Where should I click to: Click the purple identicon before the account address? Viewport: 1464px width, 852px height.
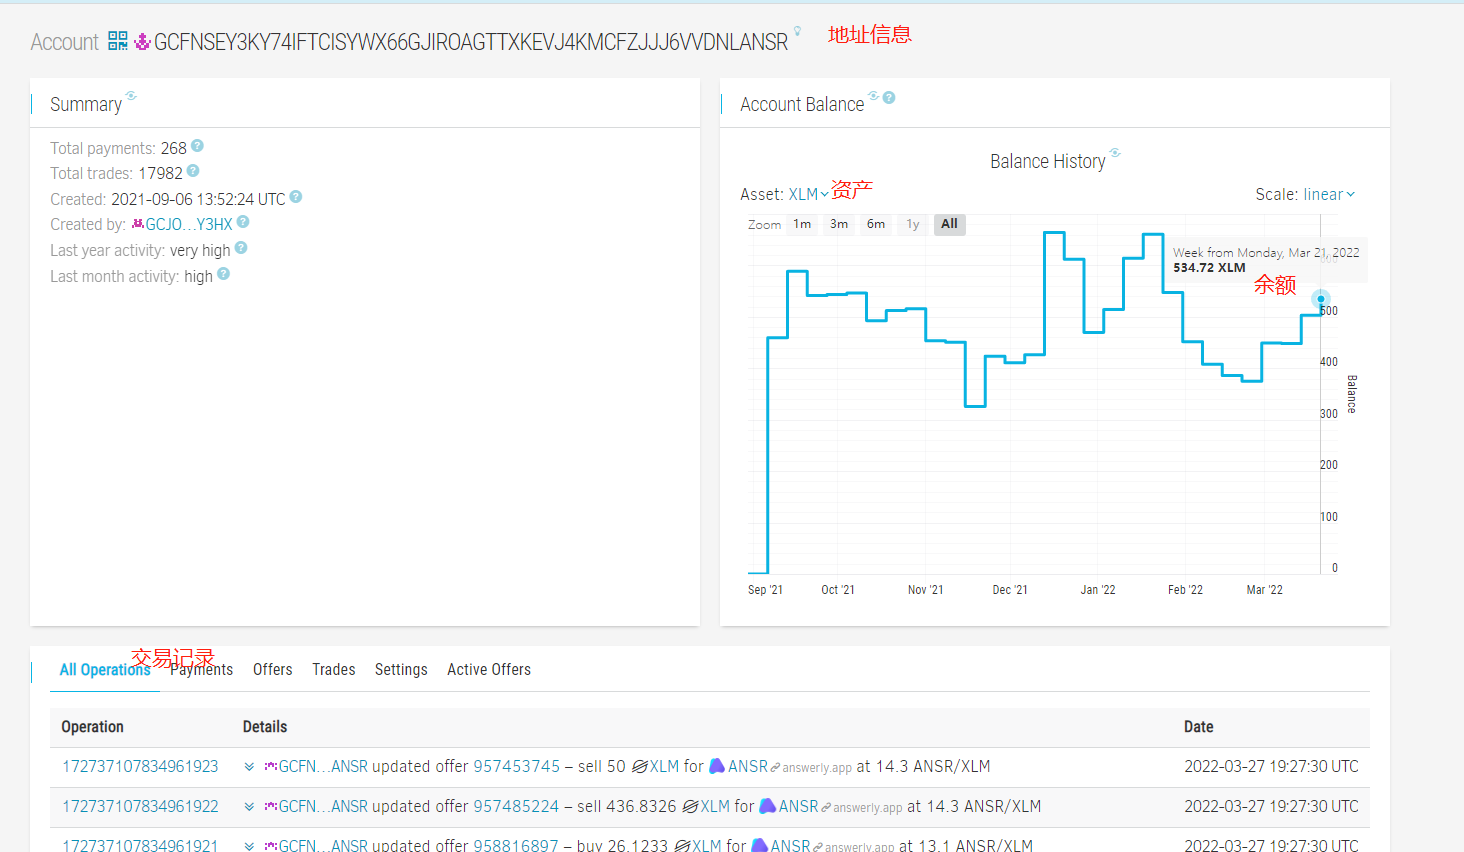(142, 41)
